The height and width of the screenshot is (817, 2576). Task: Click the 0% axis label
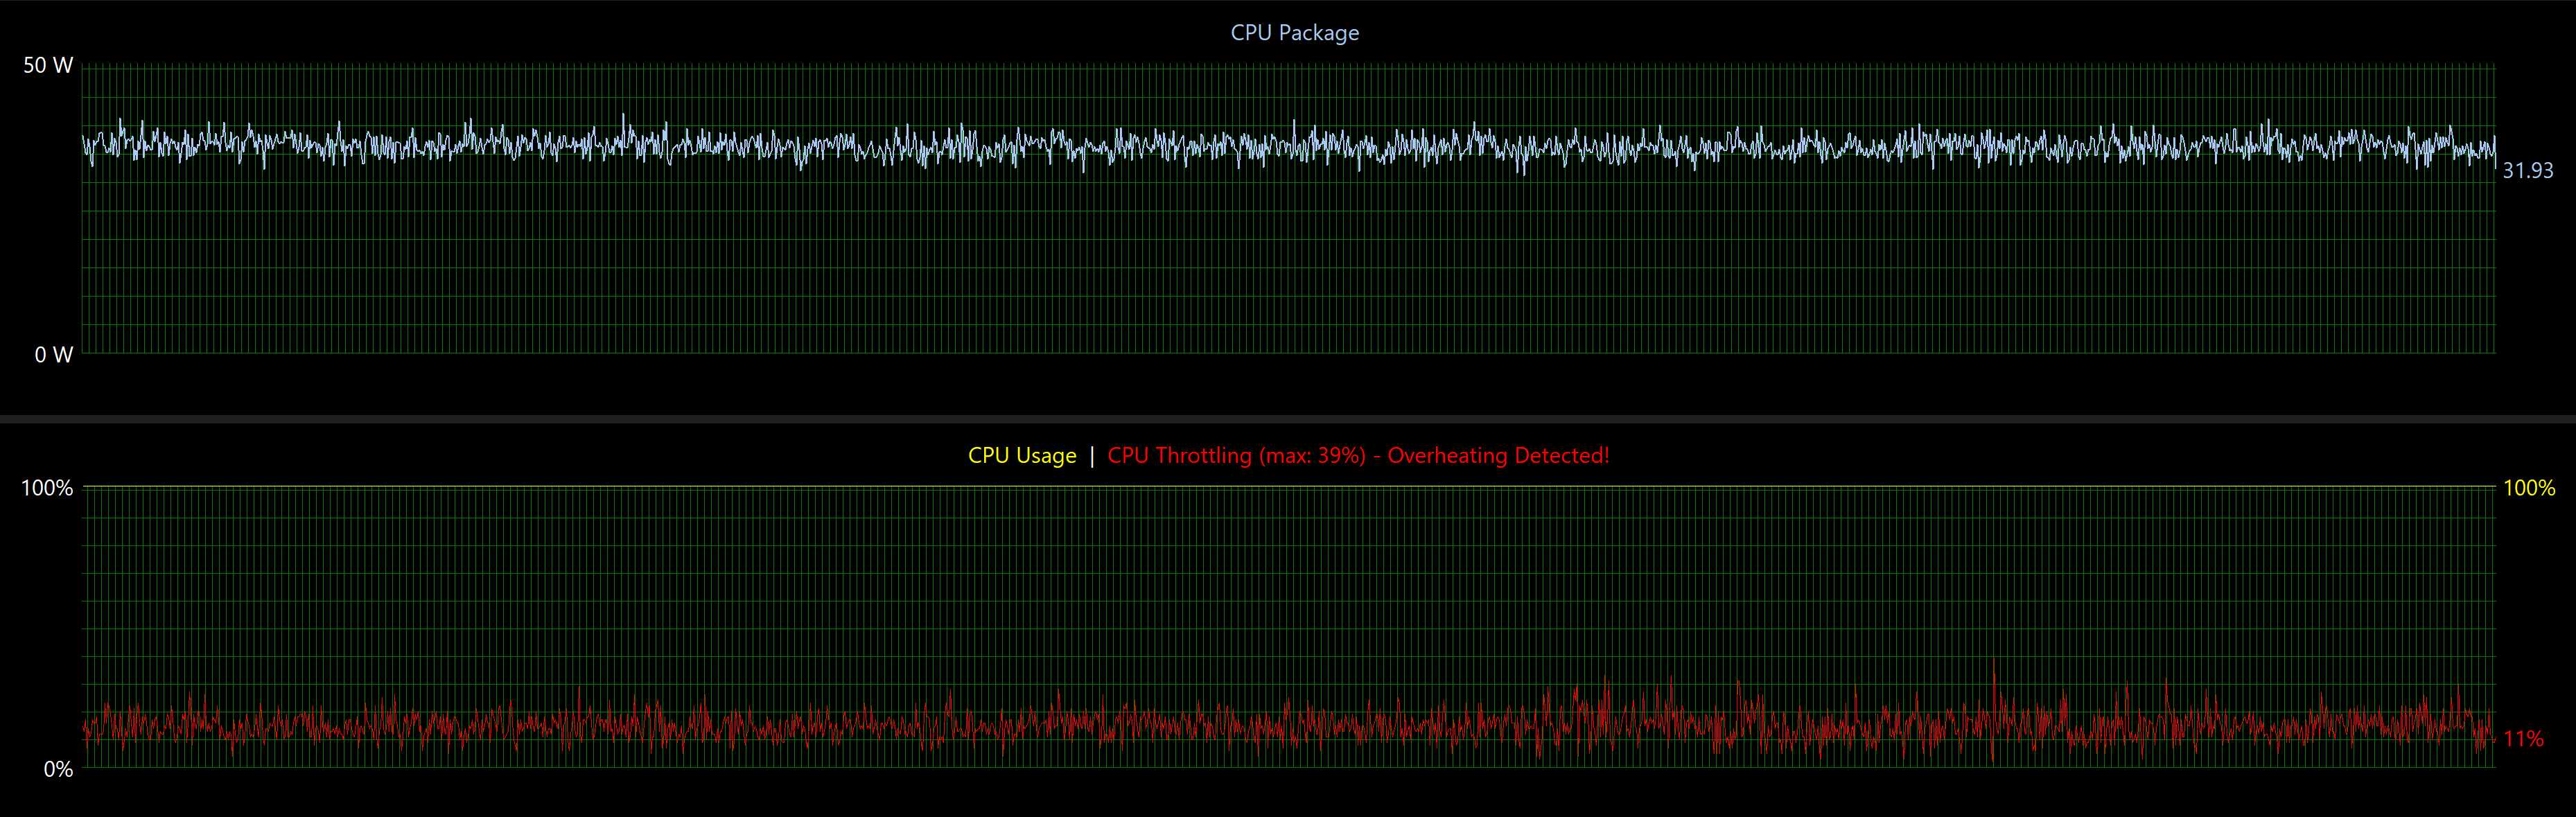(58, 770)
